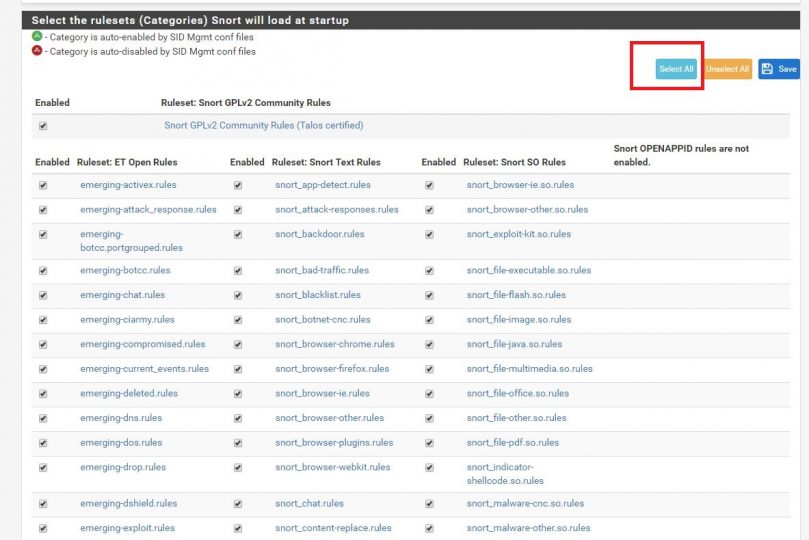This screenshot has height=540, width=809.
Task: Click 'Ruleset: Snort Text Rules' column header
Action: [x=326, y=162]
